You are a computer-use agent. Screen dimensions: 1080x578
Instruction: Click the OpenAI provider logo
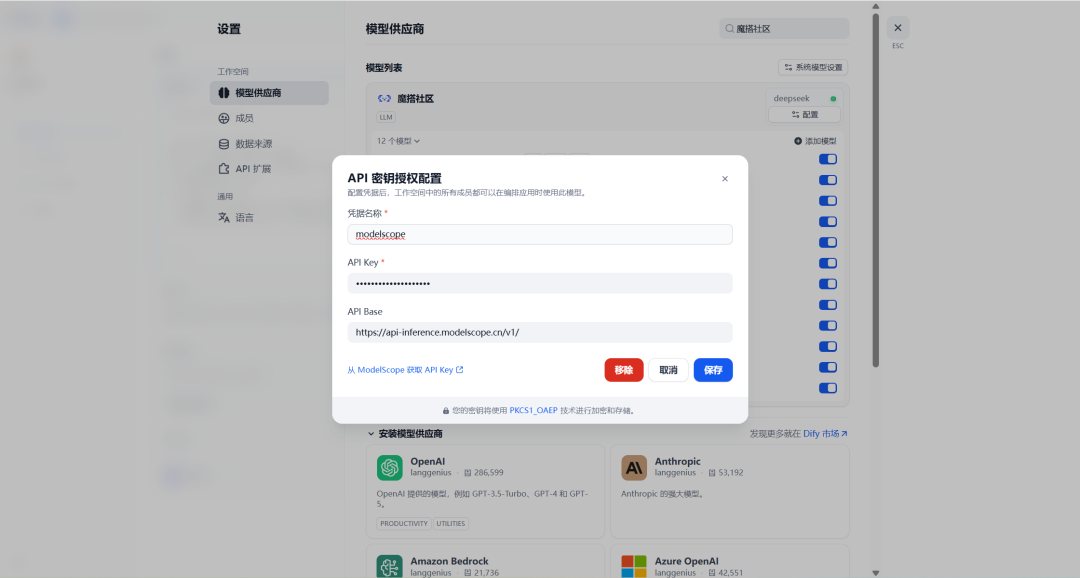[389, 468]
